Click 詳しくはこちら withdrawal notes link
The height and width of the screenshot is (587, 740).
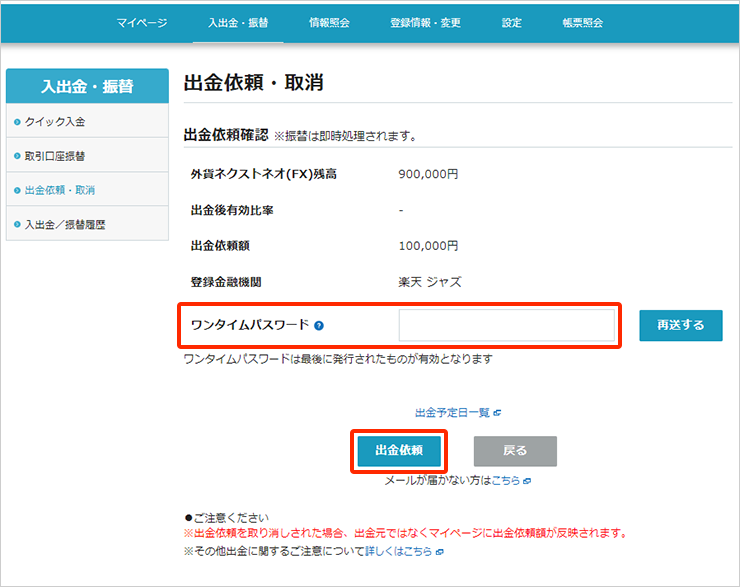398,552
